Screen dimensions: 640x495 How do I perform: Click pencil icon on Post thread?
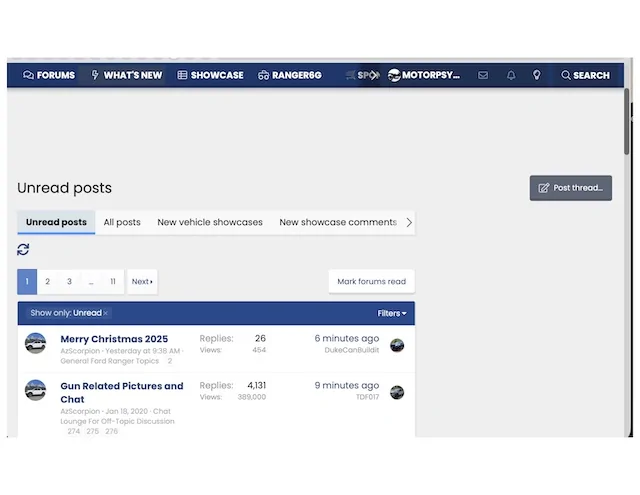pos(544,188)
